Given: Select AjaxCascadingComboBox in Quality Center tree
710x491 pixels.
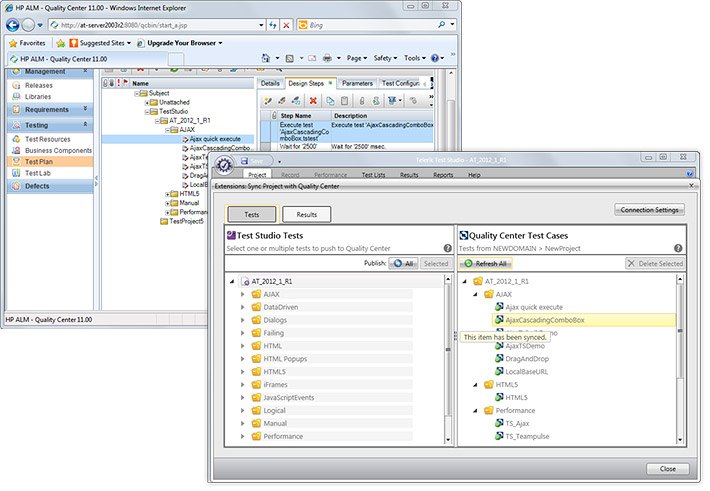Looking at the screenshot, I should click(584, 320).
